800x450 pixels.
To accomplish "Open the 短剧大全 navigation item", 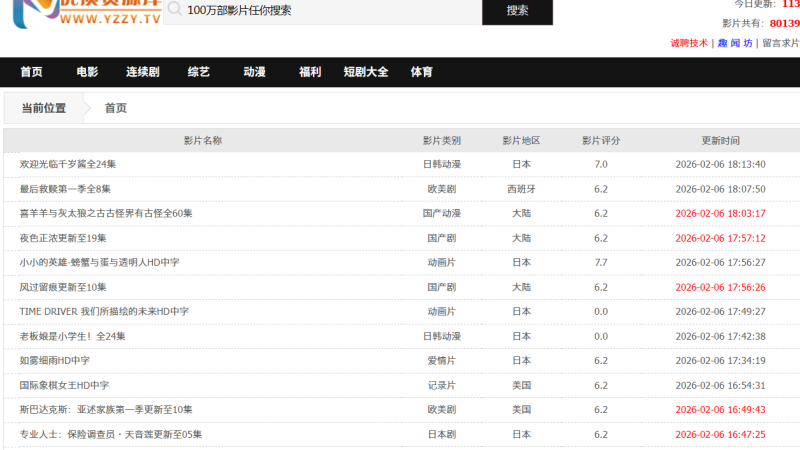I will click(x=366, y=72).
